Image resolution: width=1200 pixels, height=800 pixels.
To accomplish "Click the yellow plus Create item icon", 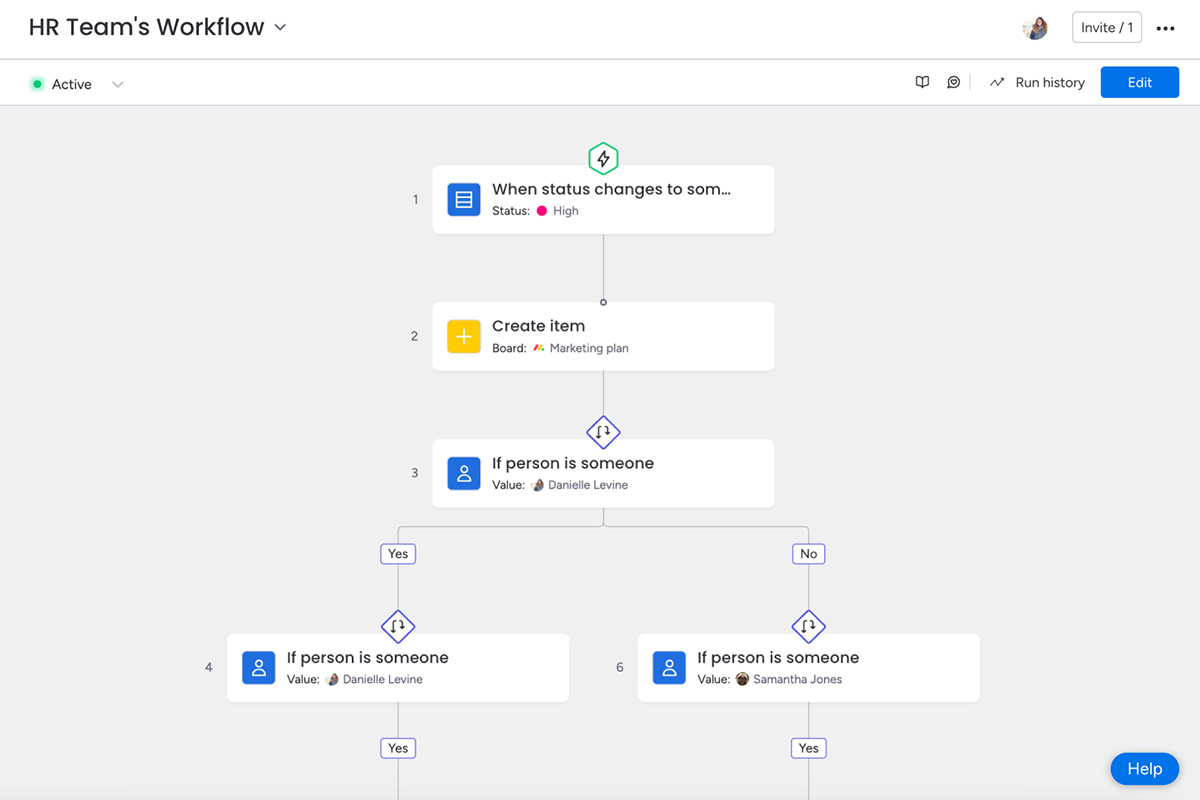I will tap(464, 337).
